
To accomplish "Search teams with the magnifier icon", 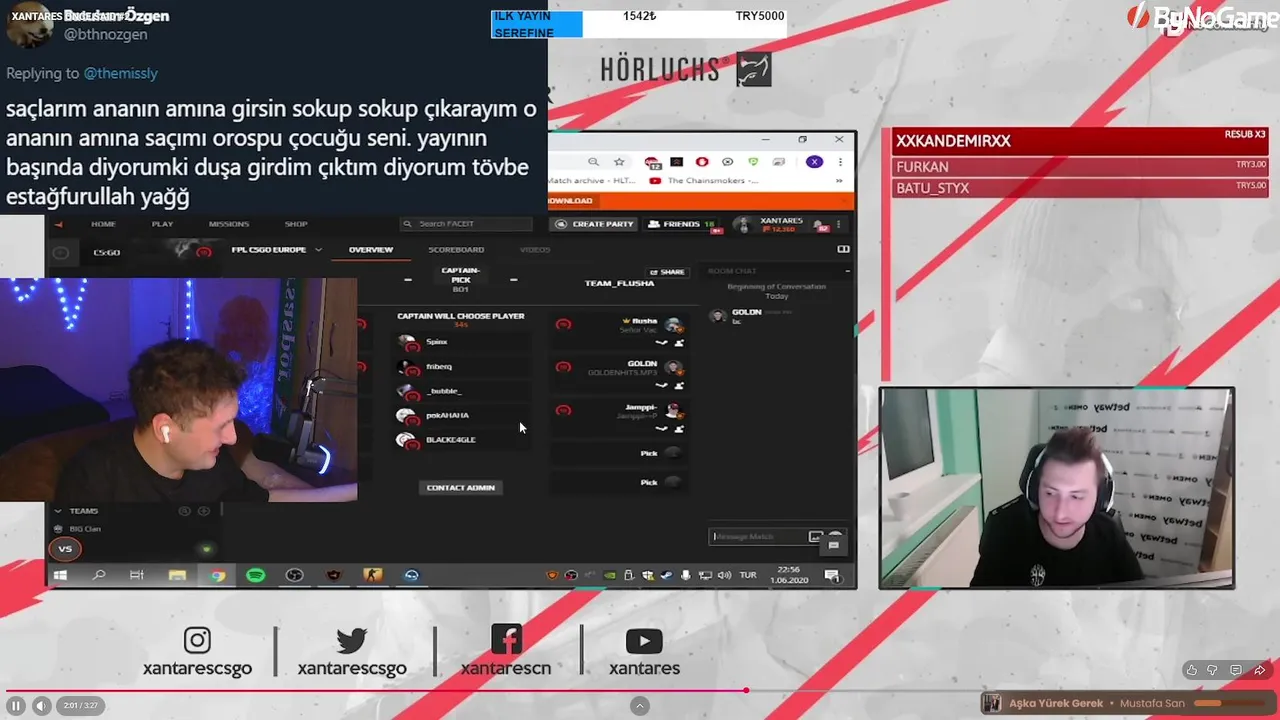I will tap(184, 511).
